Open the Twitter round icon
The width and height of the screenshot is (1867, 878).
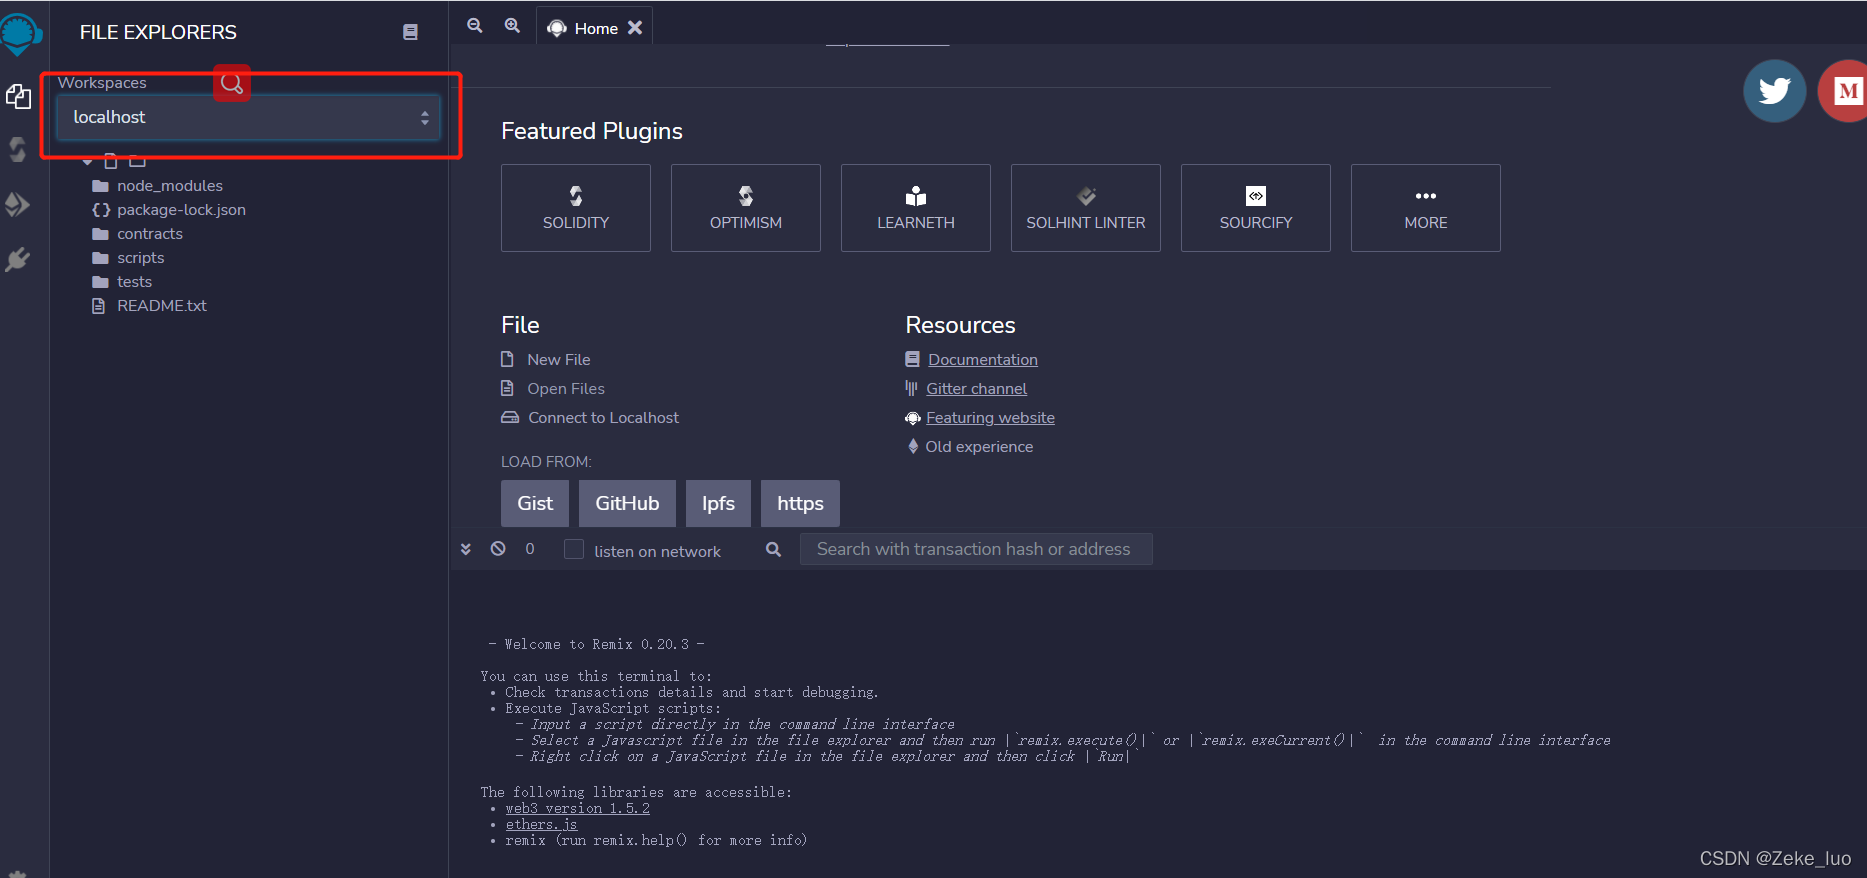tap(1774, 91)
